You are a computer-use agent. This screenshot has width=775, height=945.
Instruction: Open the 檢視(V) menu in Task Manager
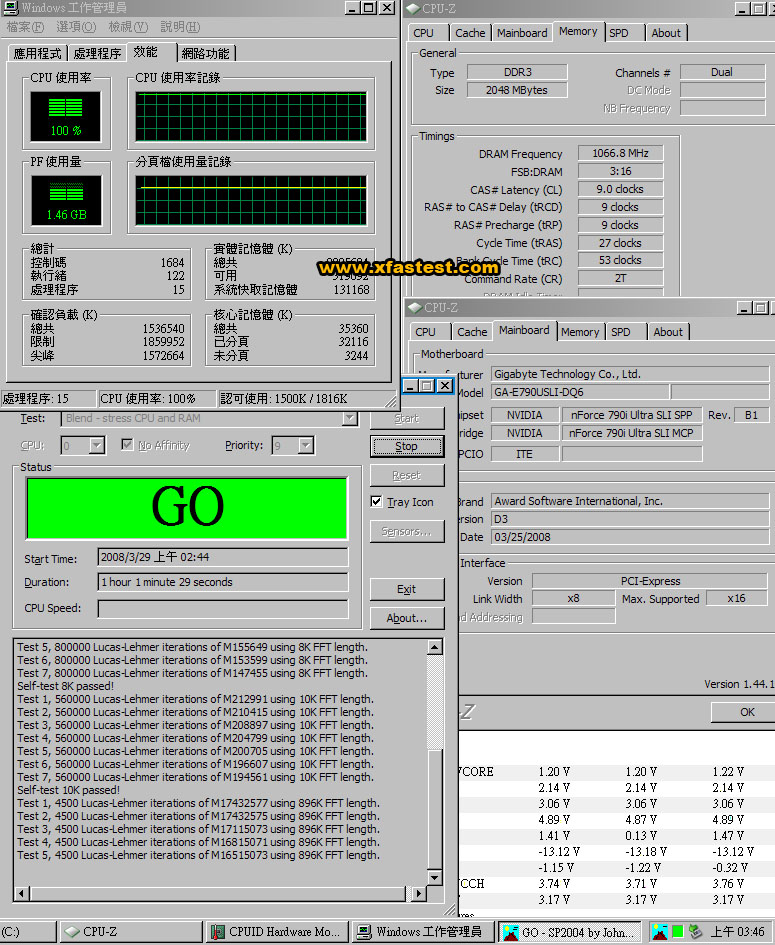[127, 27]
